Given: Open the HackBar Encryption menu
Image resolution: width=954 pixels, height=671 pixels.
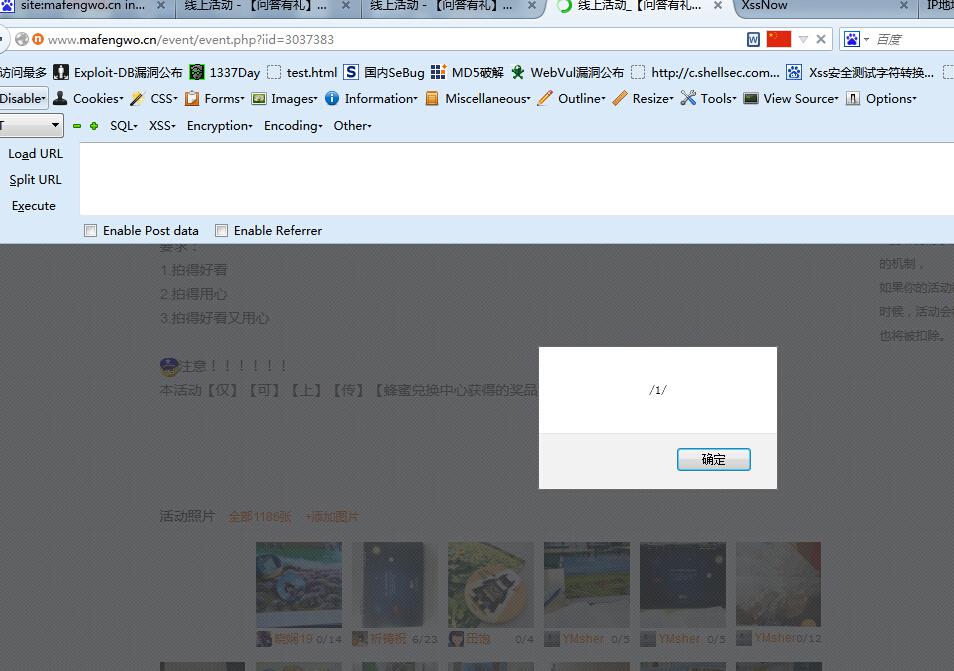Looking at the screenshot, I should pyautogui.click(x=220, y=126).
